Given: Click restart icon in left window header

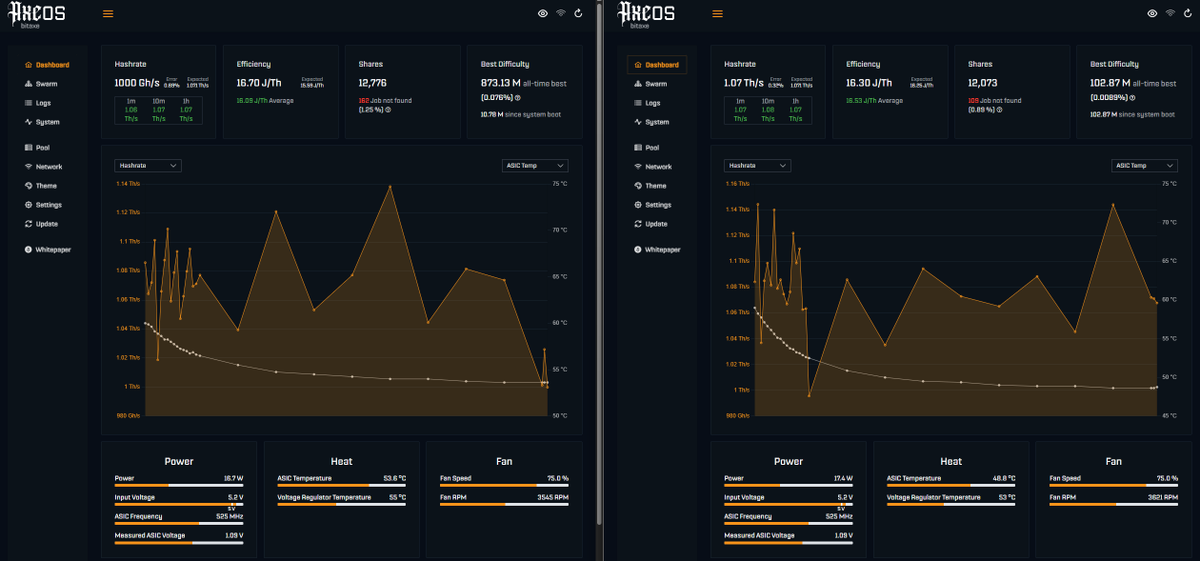Looking at the screenshot, I should tap(578, 13).
